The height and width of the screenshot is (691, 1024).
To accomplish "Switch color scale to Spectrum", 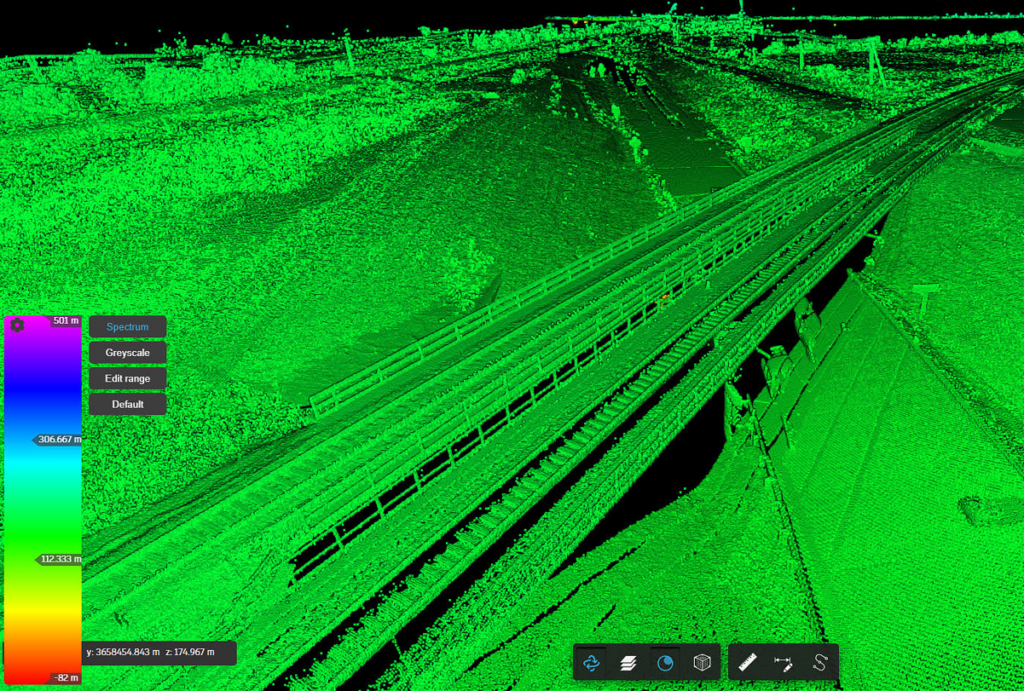I will (x=127, y=327).
